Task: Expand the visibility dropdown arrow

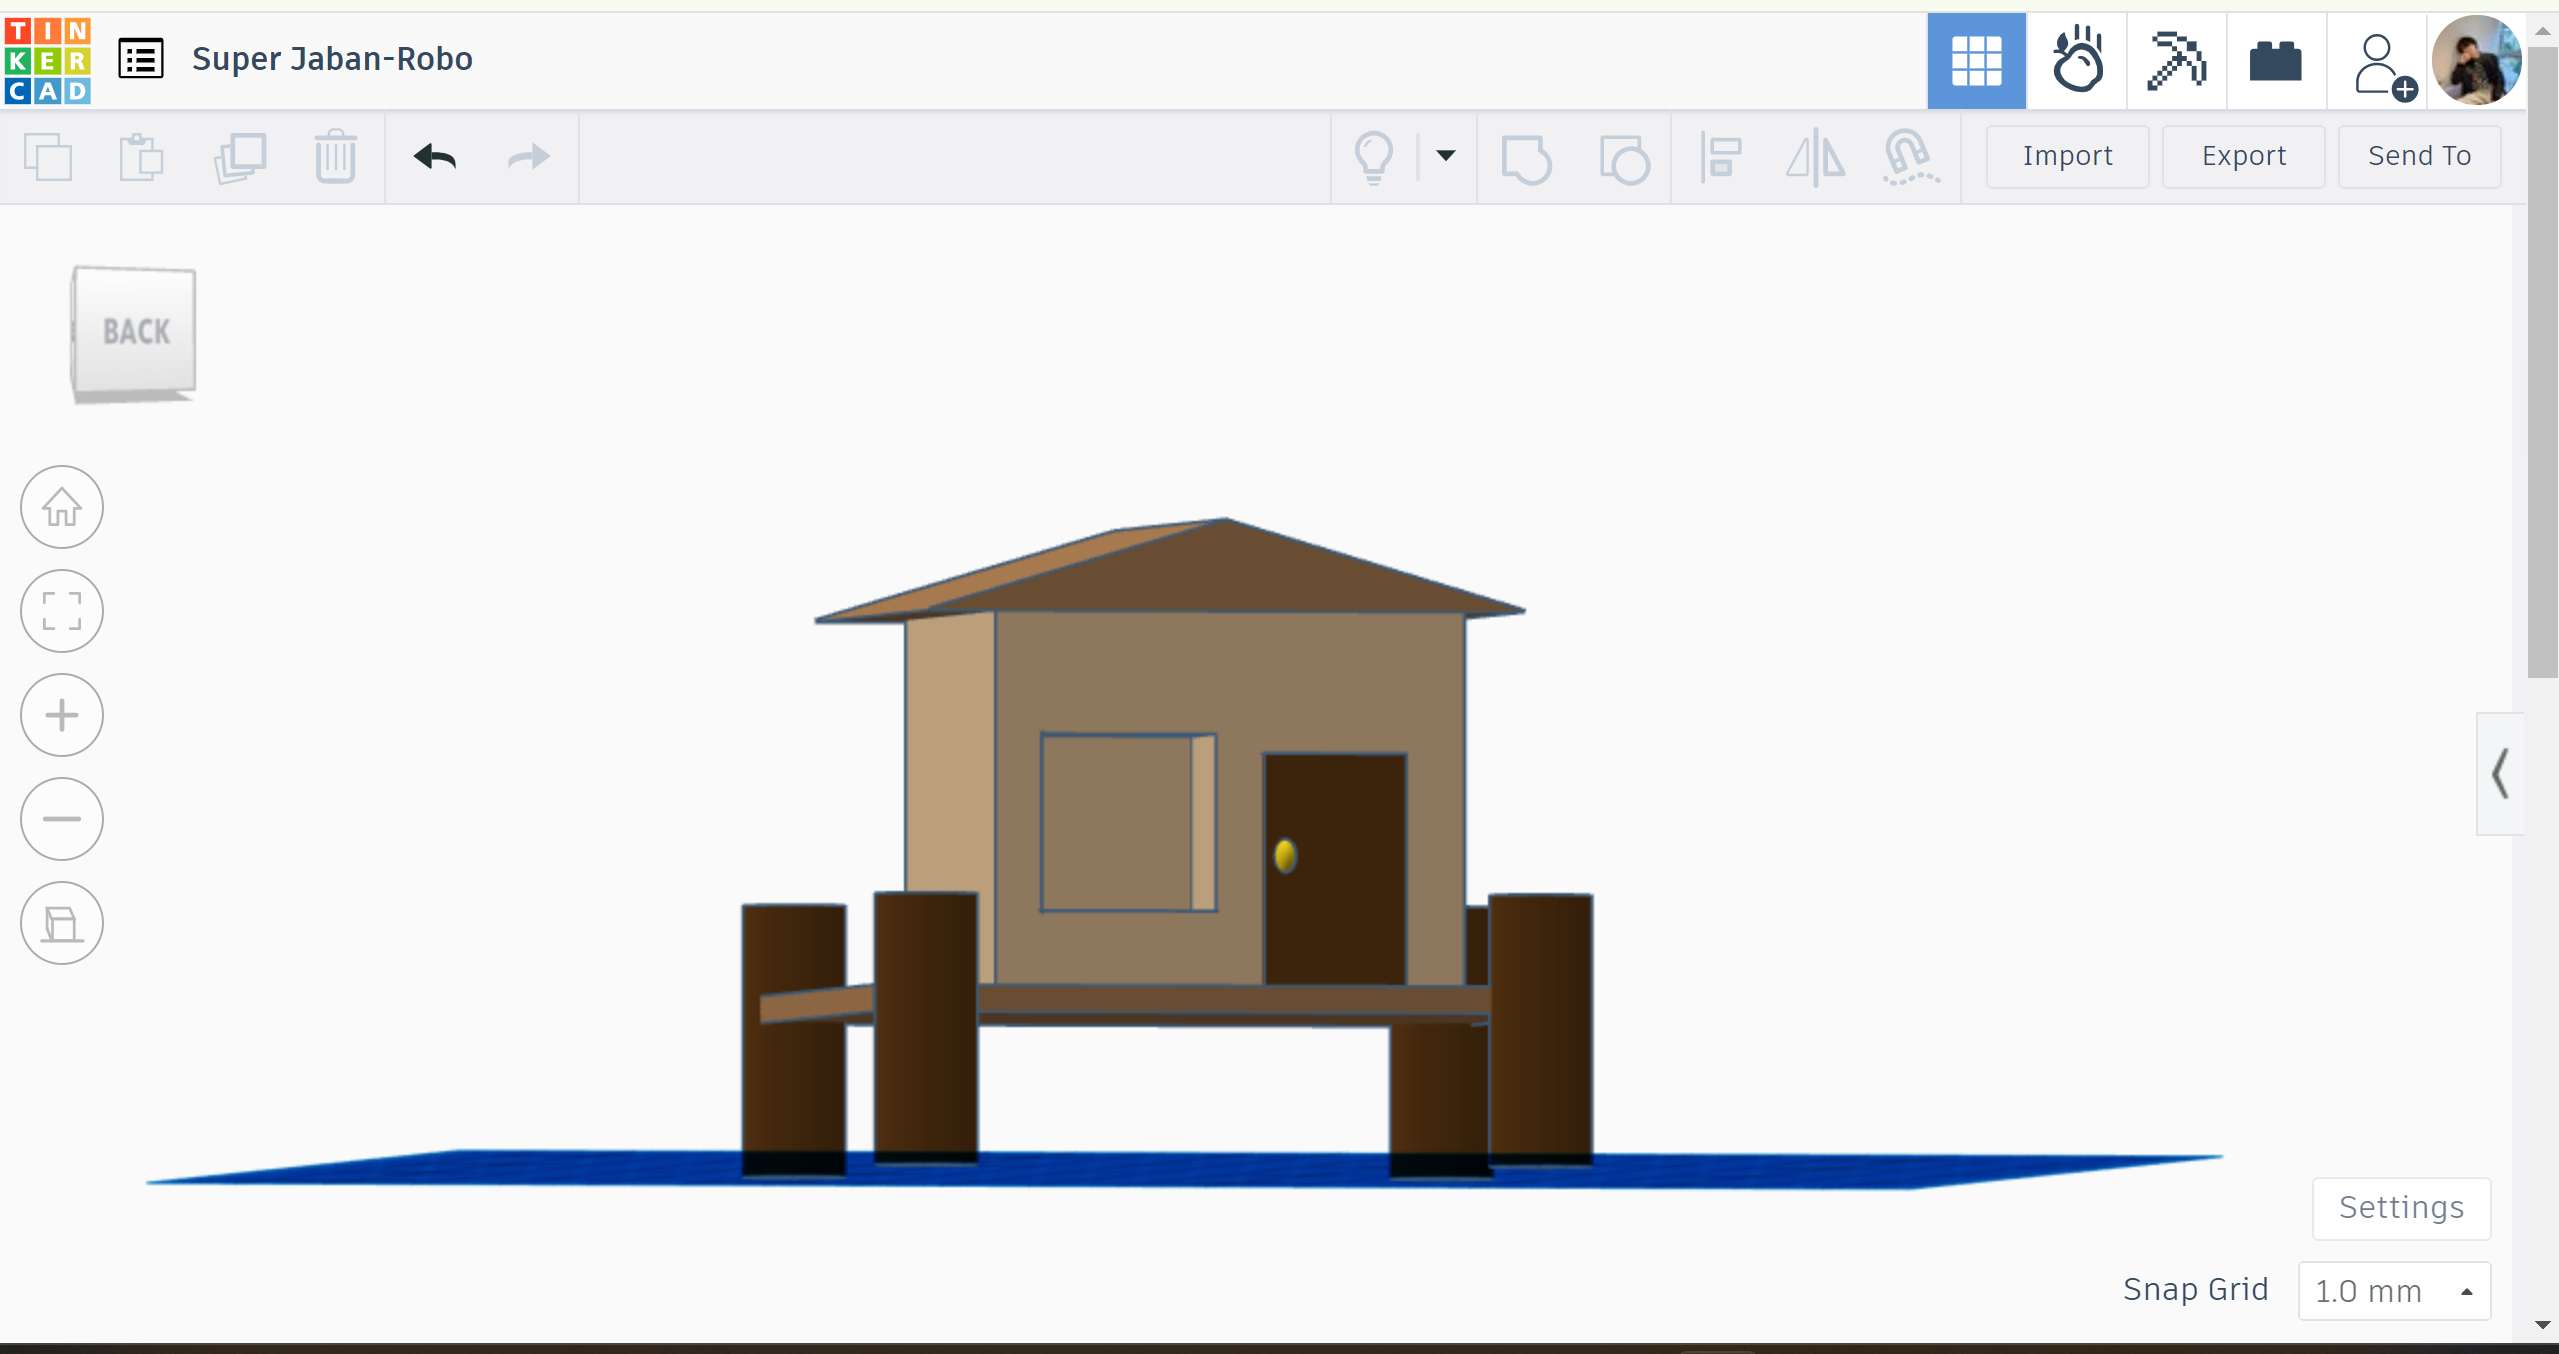Action: pos(1446,156)
